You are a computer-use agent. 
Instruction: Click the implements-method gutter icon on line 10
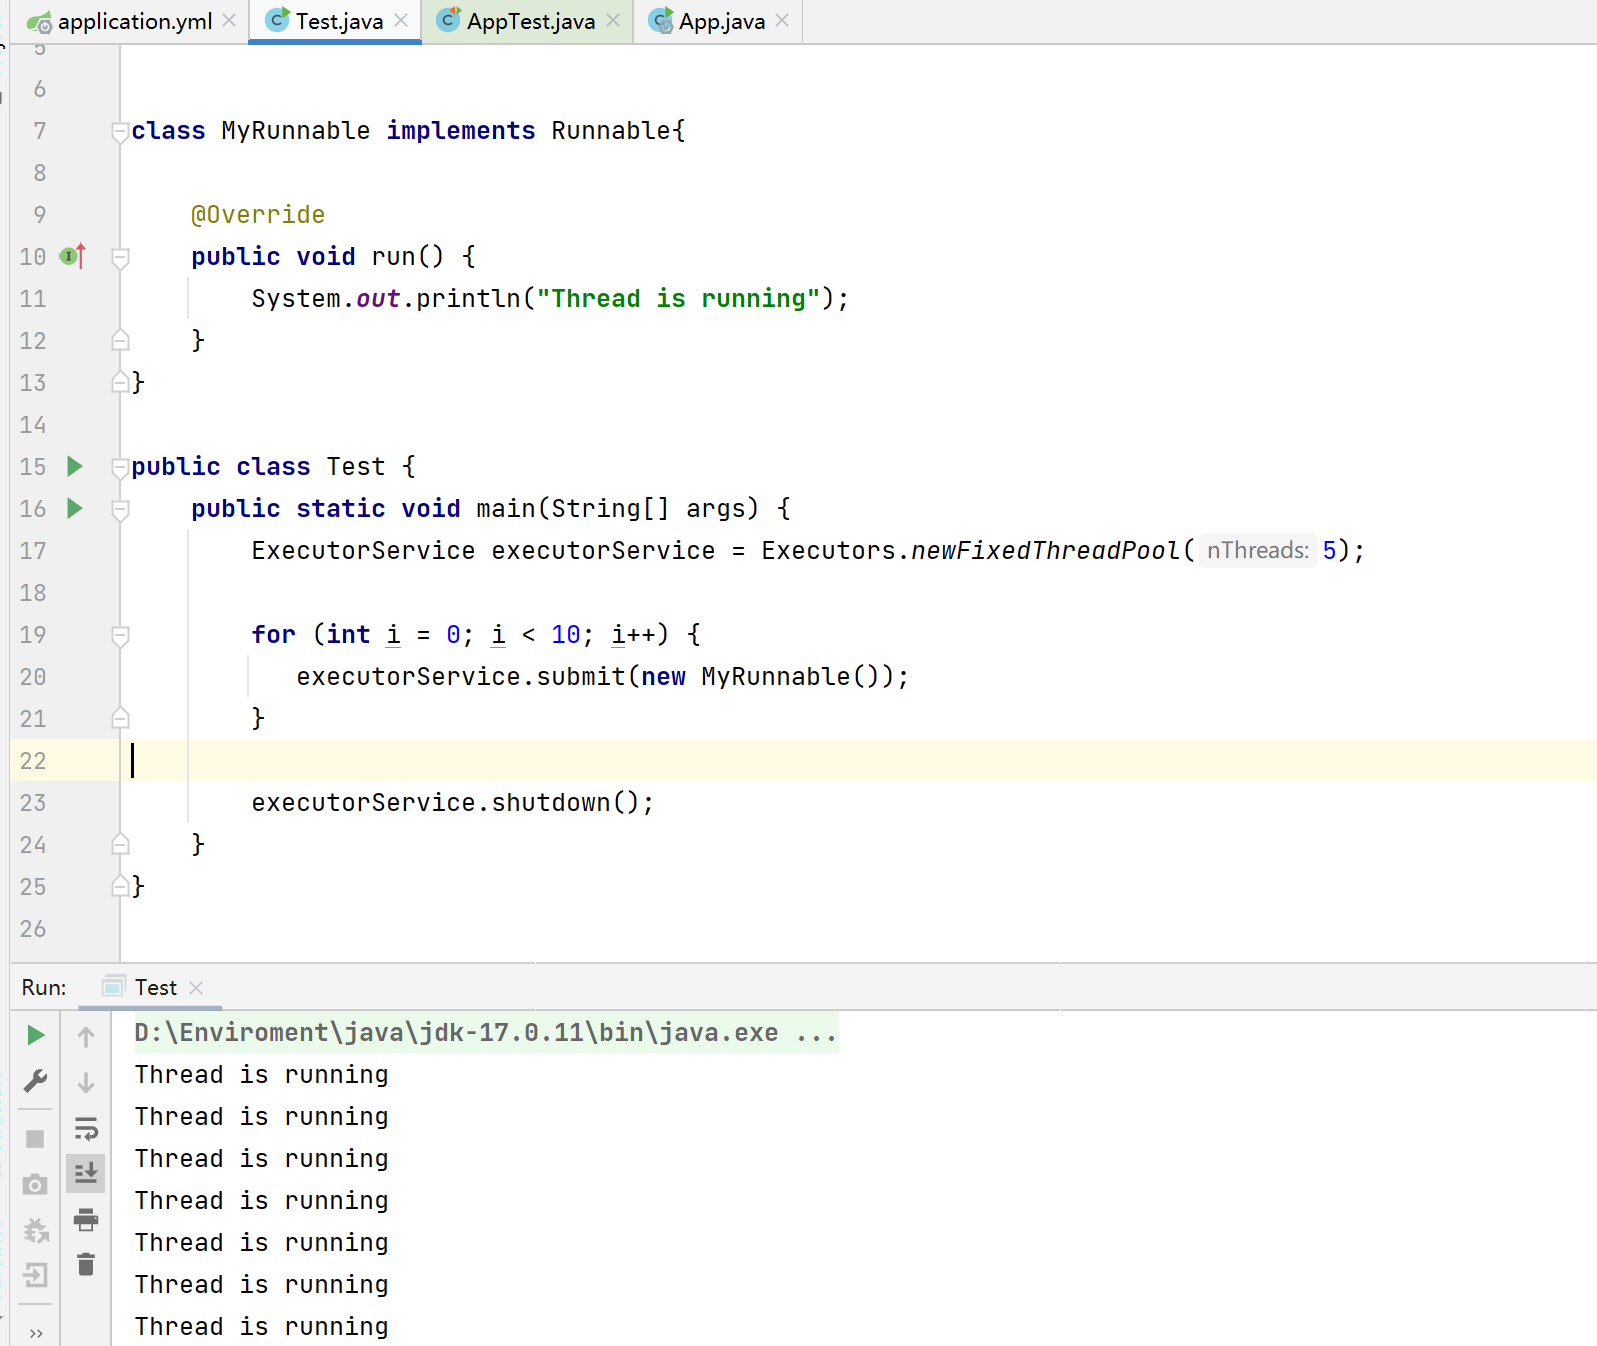[x=73, y=256]
